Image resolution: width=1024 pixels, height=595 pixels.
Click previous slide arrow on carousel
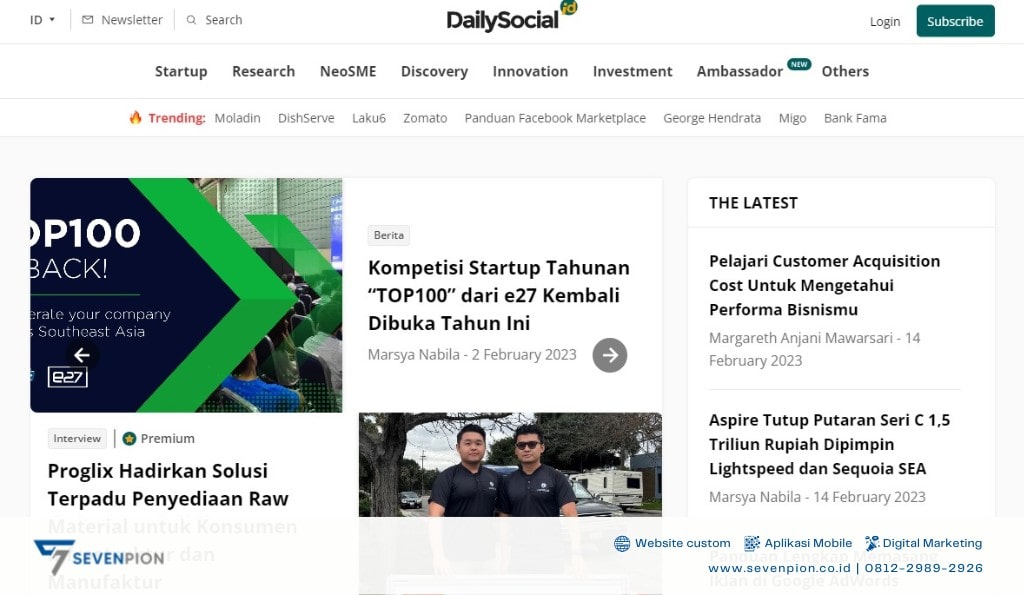(82, 355)
